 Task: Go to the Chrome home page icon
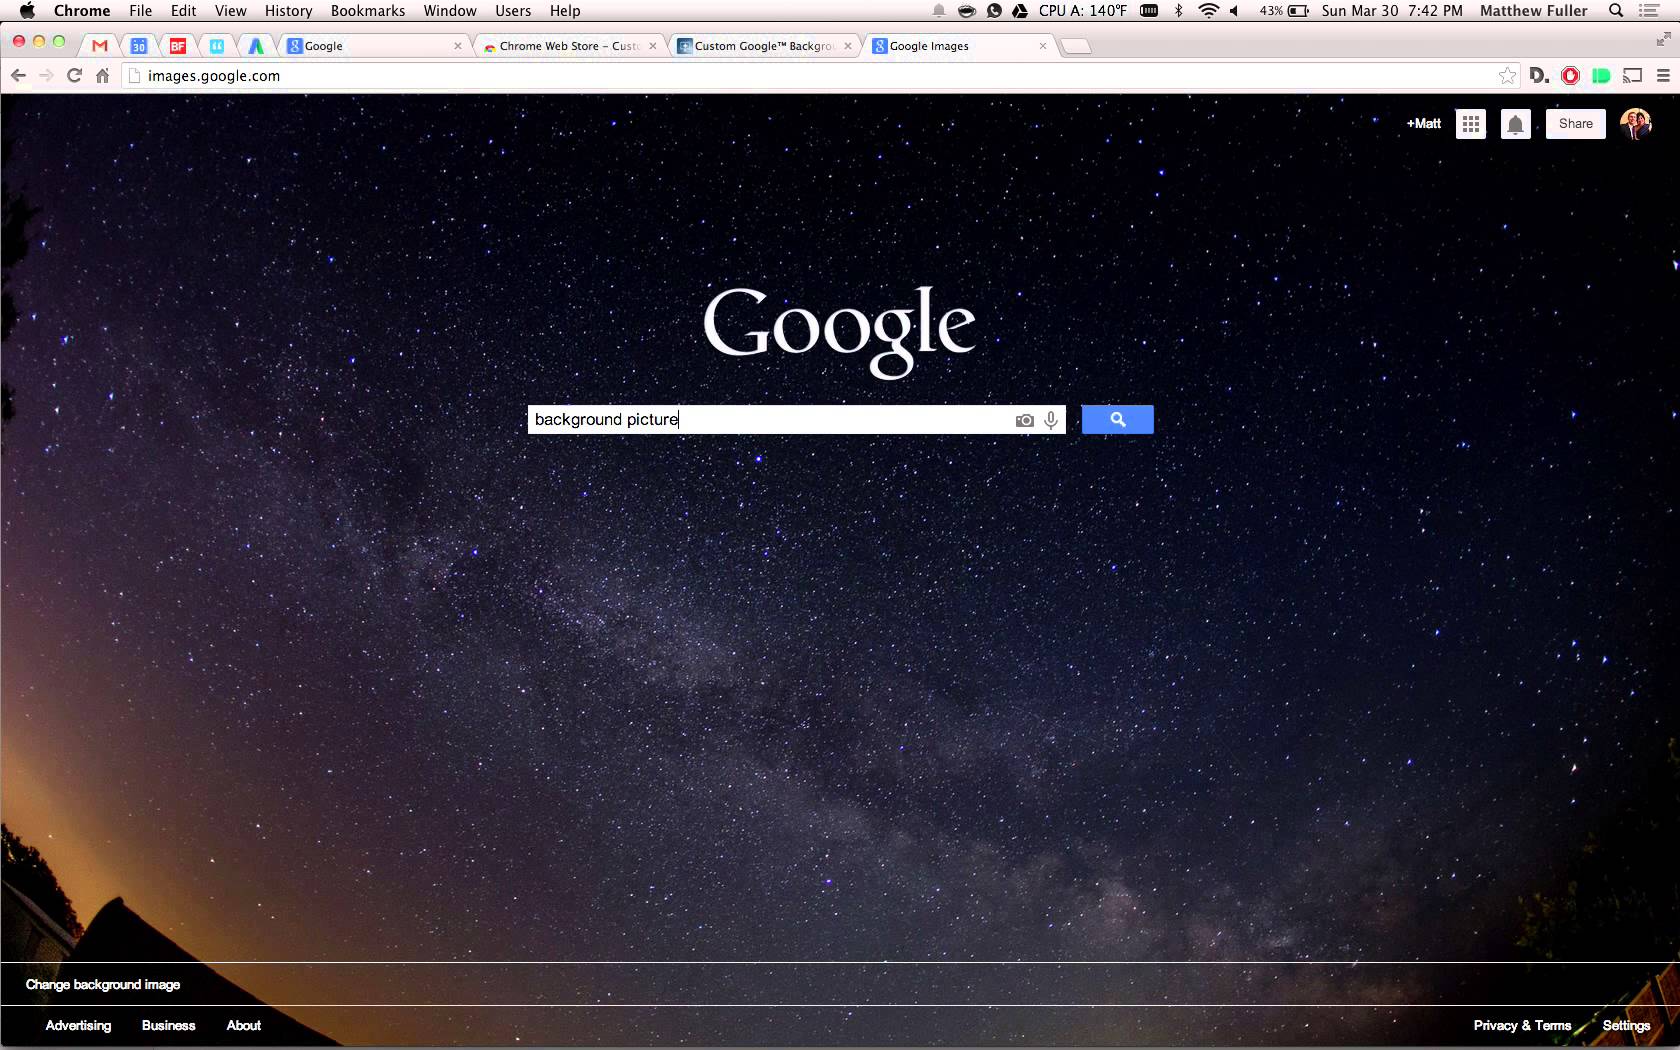click(102, 75)
